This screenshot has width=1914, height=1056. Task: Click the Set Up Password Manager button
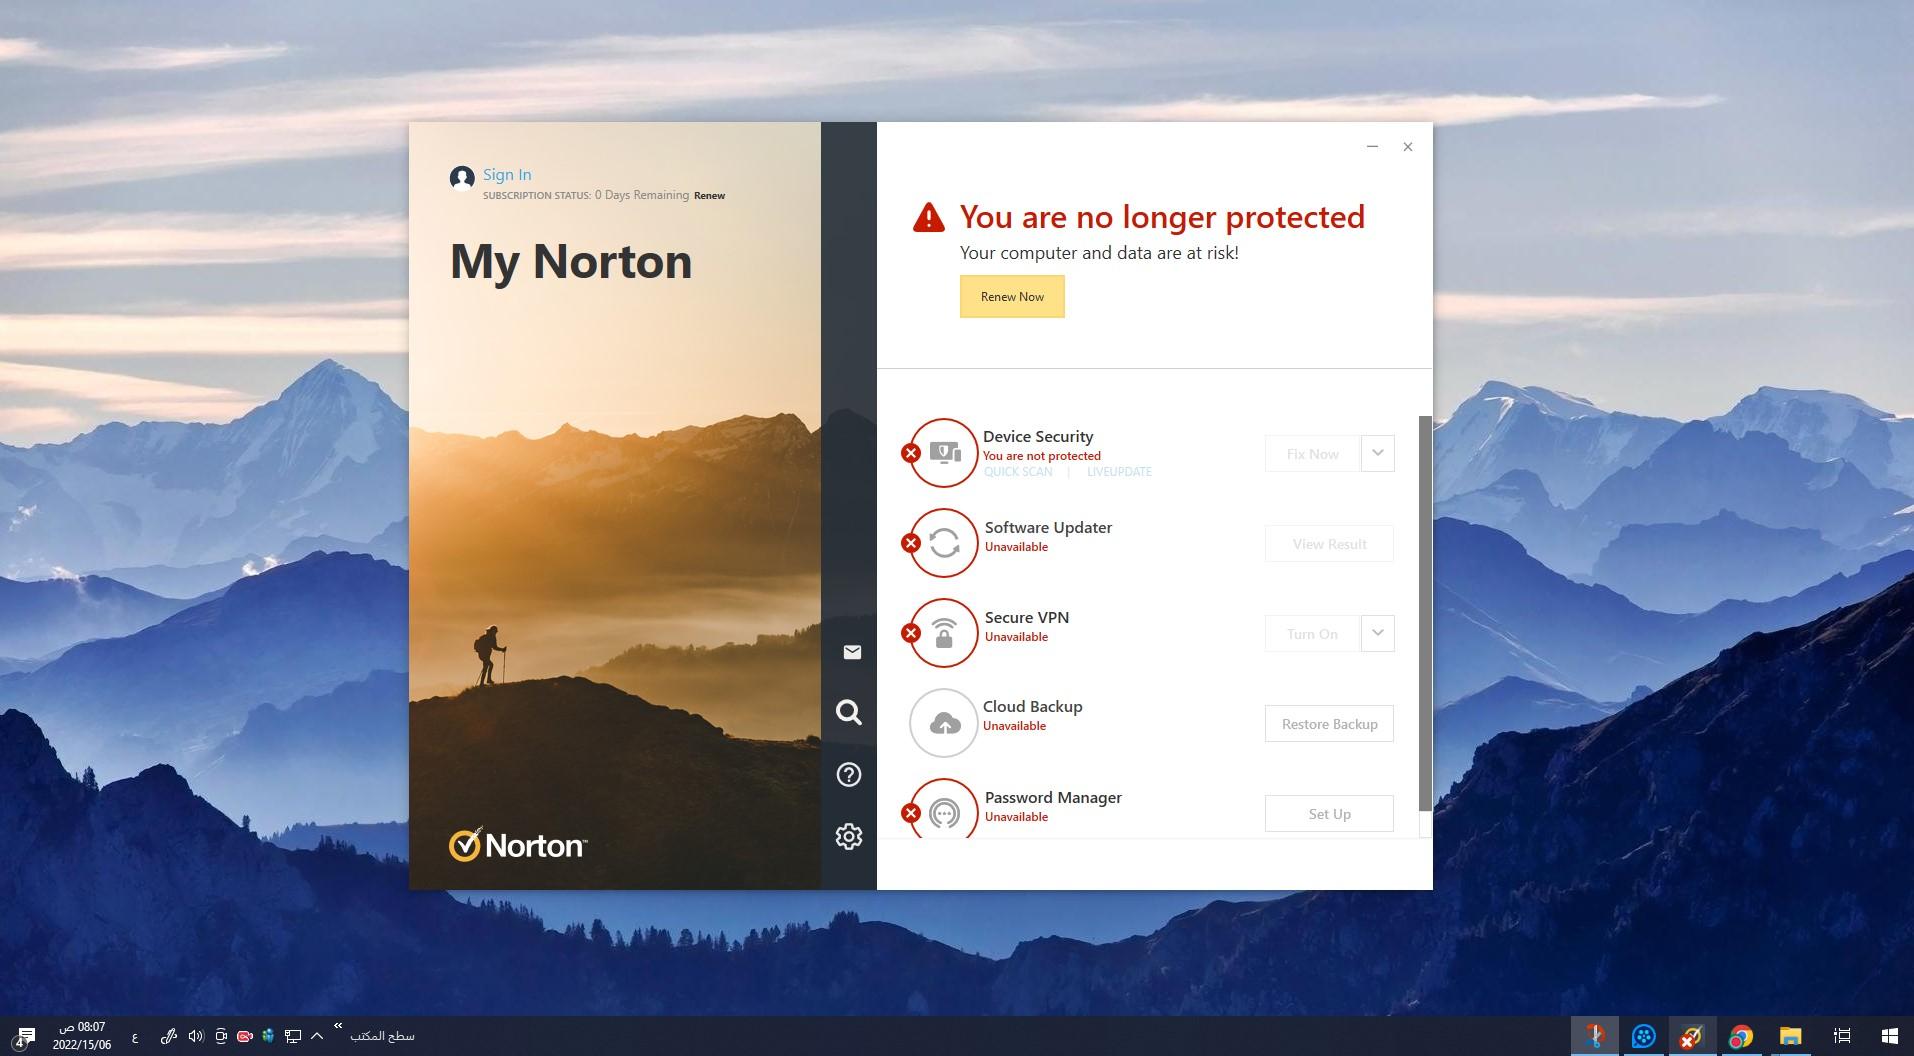(1329, 814)
